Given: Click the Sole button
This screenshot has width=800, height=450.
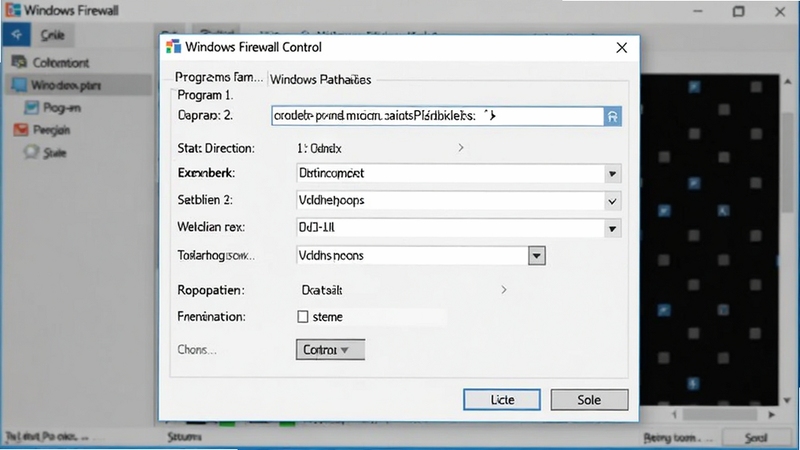Looking at the screenshot, I should (x=589, y=400).
